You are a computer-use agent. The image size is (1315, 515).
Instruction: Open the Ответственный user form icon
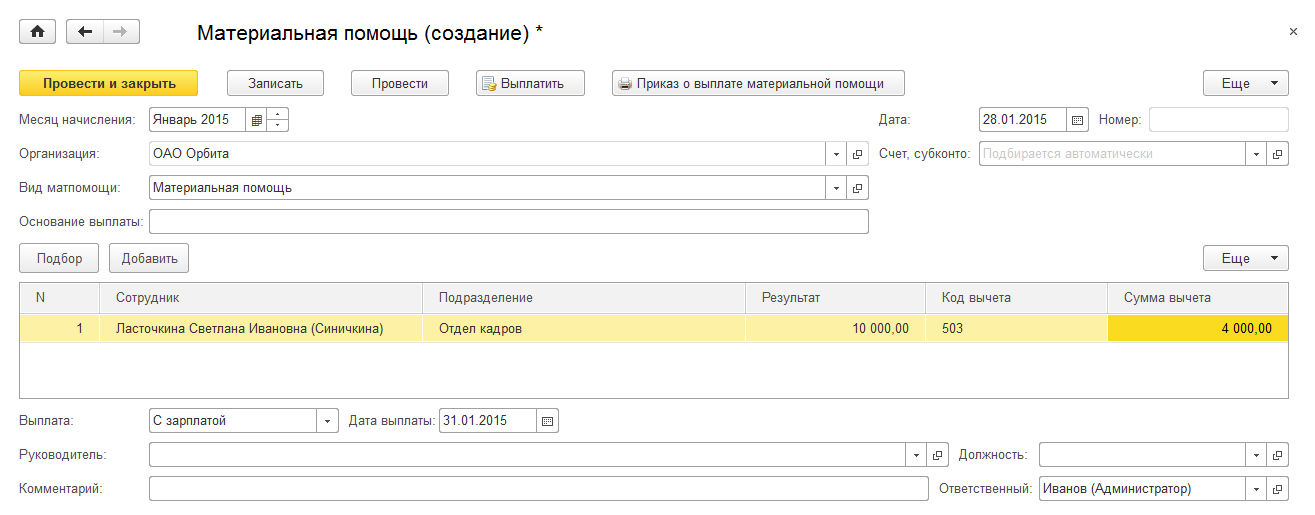point(1277,488)
